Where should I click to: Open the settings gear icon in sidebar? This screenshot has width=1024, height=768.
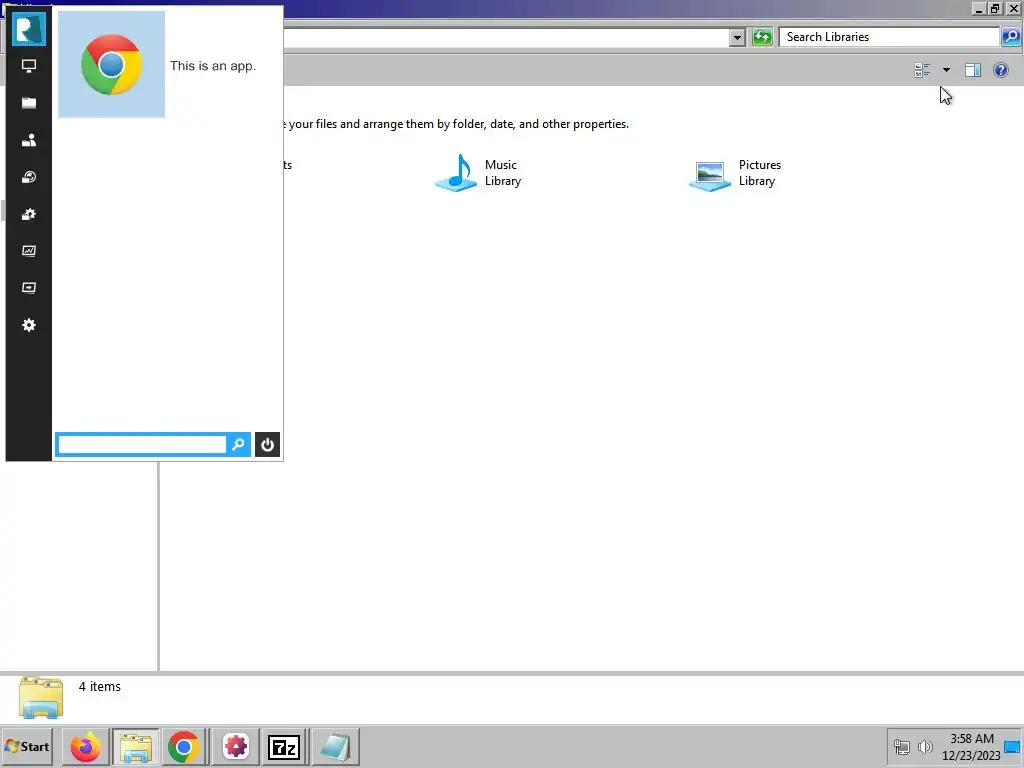tap(29, 325)
